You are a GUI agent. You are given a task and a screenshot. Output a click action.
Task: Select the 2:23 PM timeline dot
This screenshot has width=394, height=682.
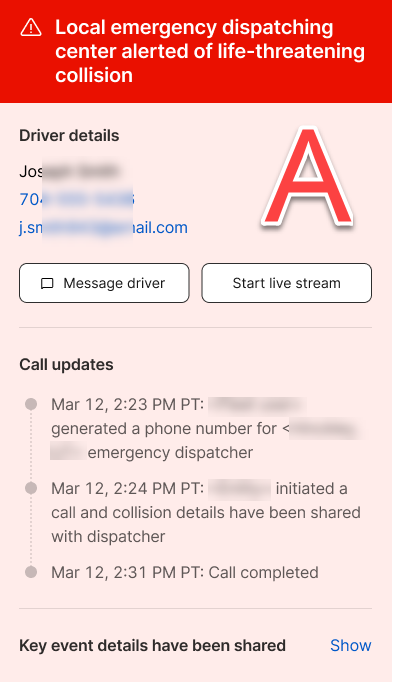(x=31, y=405)
